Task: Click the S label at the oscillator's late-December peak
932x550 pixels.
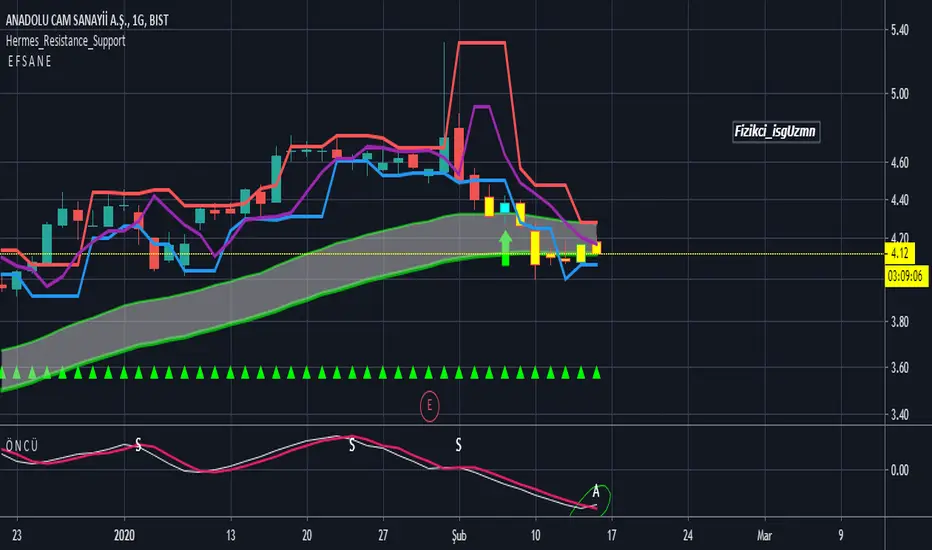Action: 138,445
